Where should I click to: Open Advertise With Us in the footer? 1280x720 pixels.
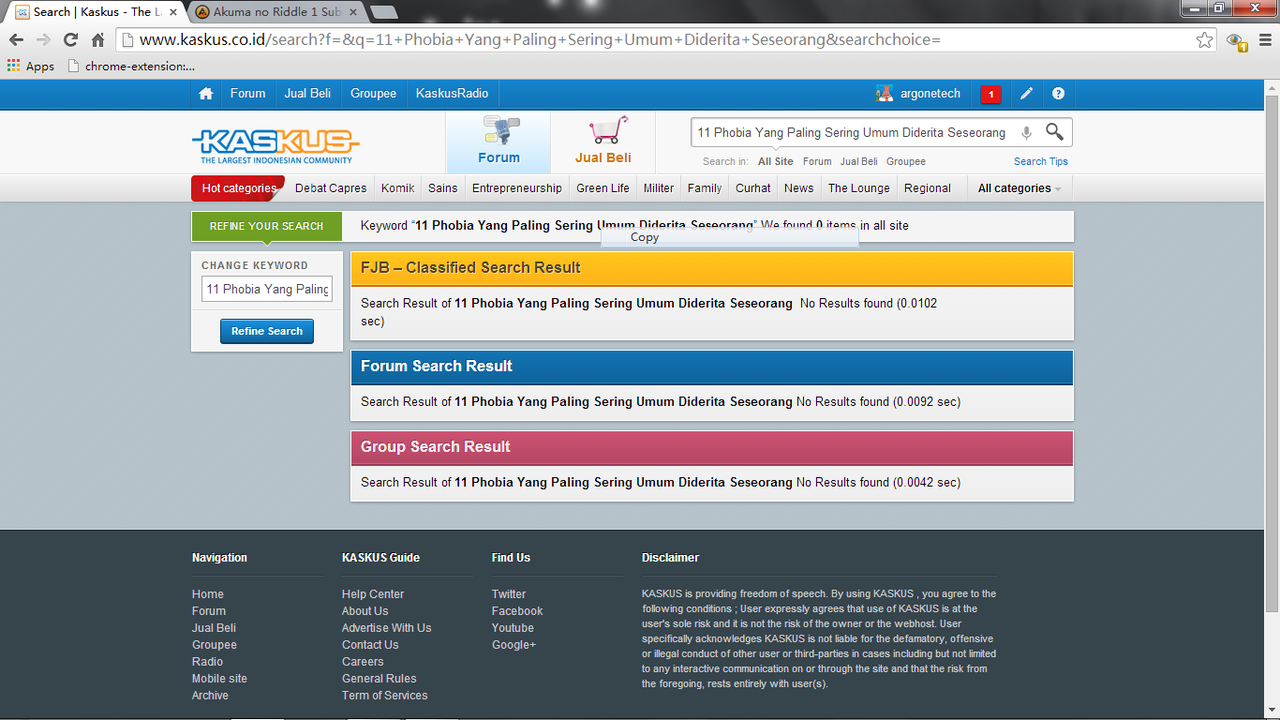point(387,628)
